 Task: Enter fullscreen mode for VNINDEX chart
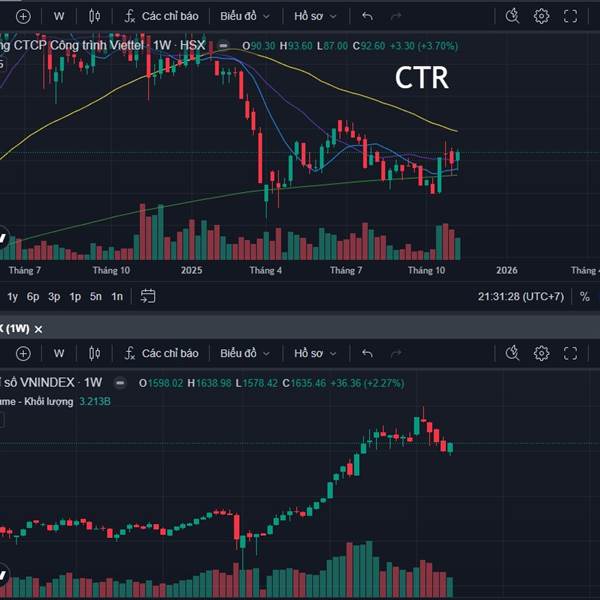(x=571, y=354)
